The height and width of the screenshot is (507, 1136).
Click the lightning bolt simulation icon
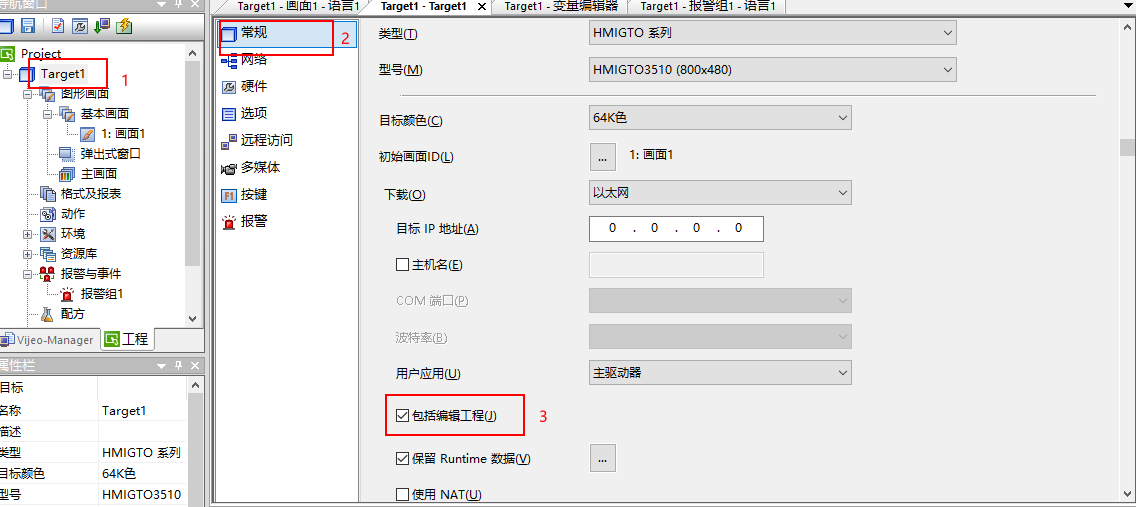point(124,25)
